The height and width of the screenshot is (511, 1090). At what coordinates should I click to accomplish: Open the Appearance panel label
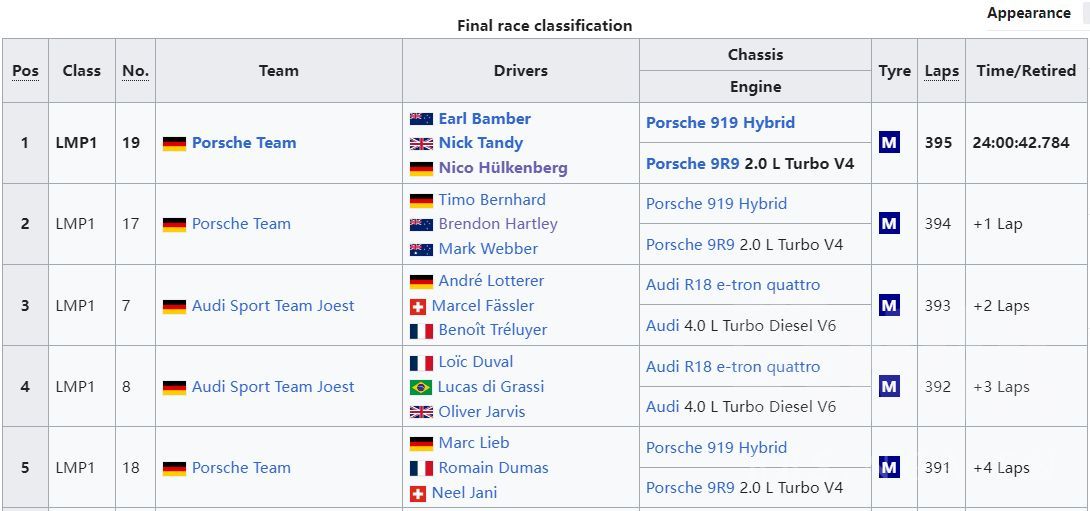[x=1028, y=13]
